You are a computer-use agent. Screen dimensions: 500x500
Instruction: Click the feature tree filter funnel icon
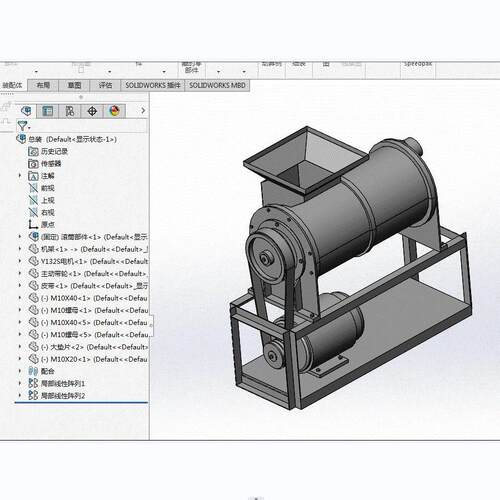[23, 126]
